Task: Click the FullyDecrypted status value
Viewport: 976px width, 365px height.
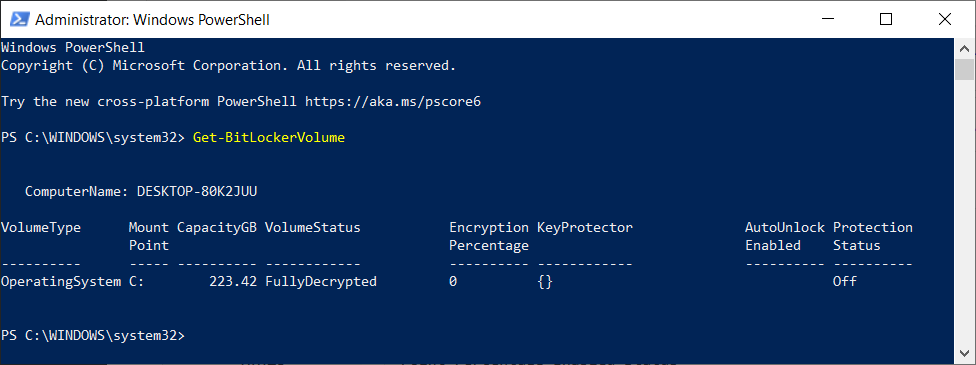Action: coord(321,282)
